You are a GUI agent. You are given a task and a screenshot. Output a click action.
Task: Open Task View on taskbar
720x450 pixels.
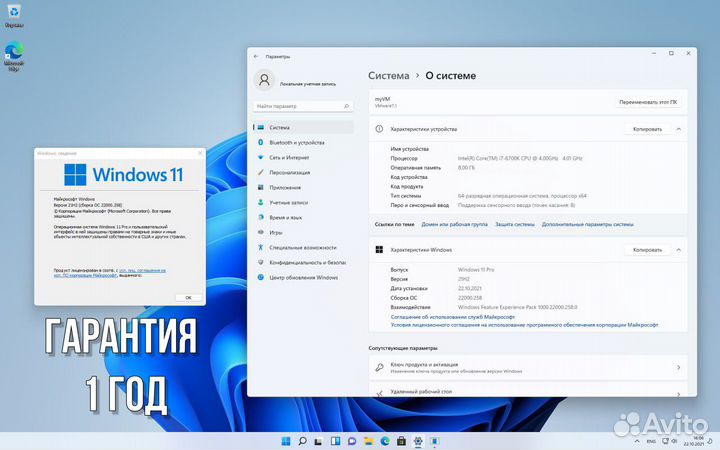pyautogui.click(x=319, y=441)
